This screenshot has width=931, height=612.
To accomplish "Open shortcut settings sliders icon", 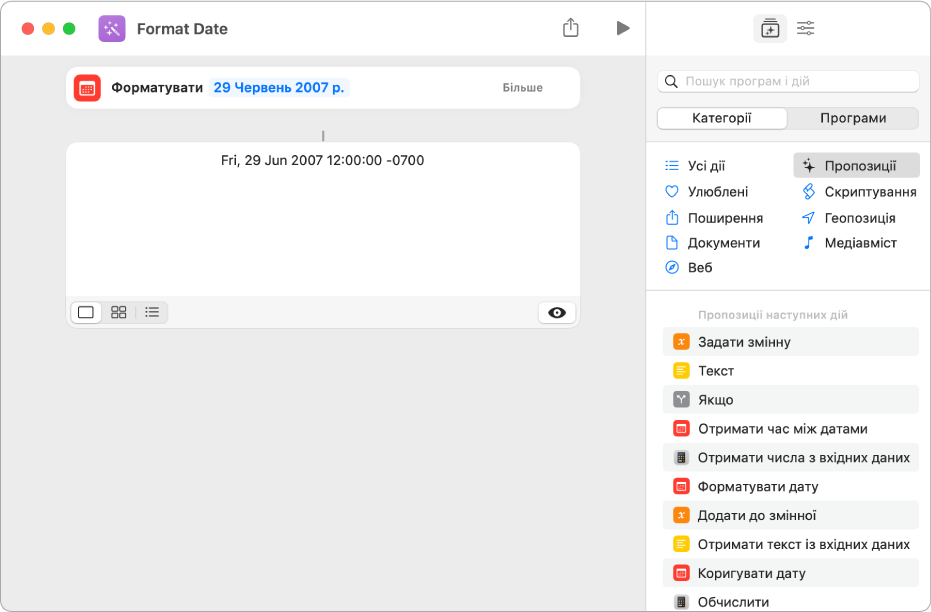I will tap(806, 29).
